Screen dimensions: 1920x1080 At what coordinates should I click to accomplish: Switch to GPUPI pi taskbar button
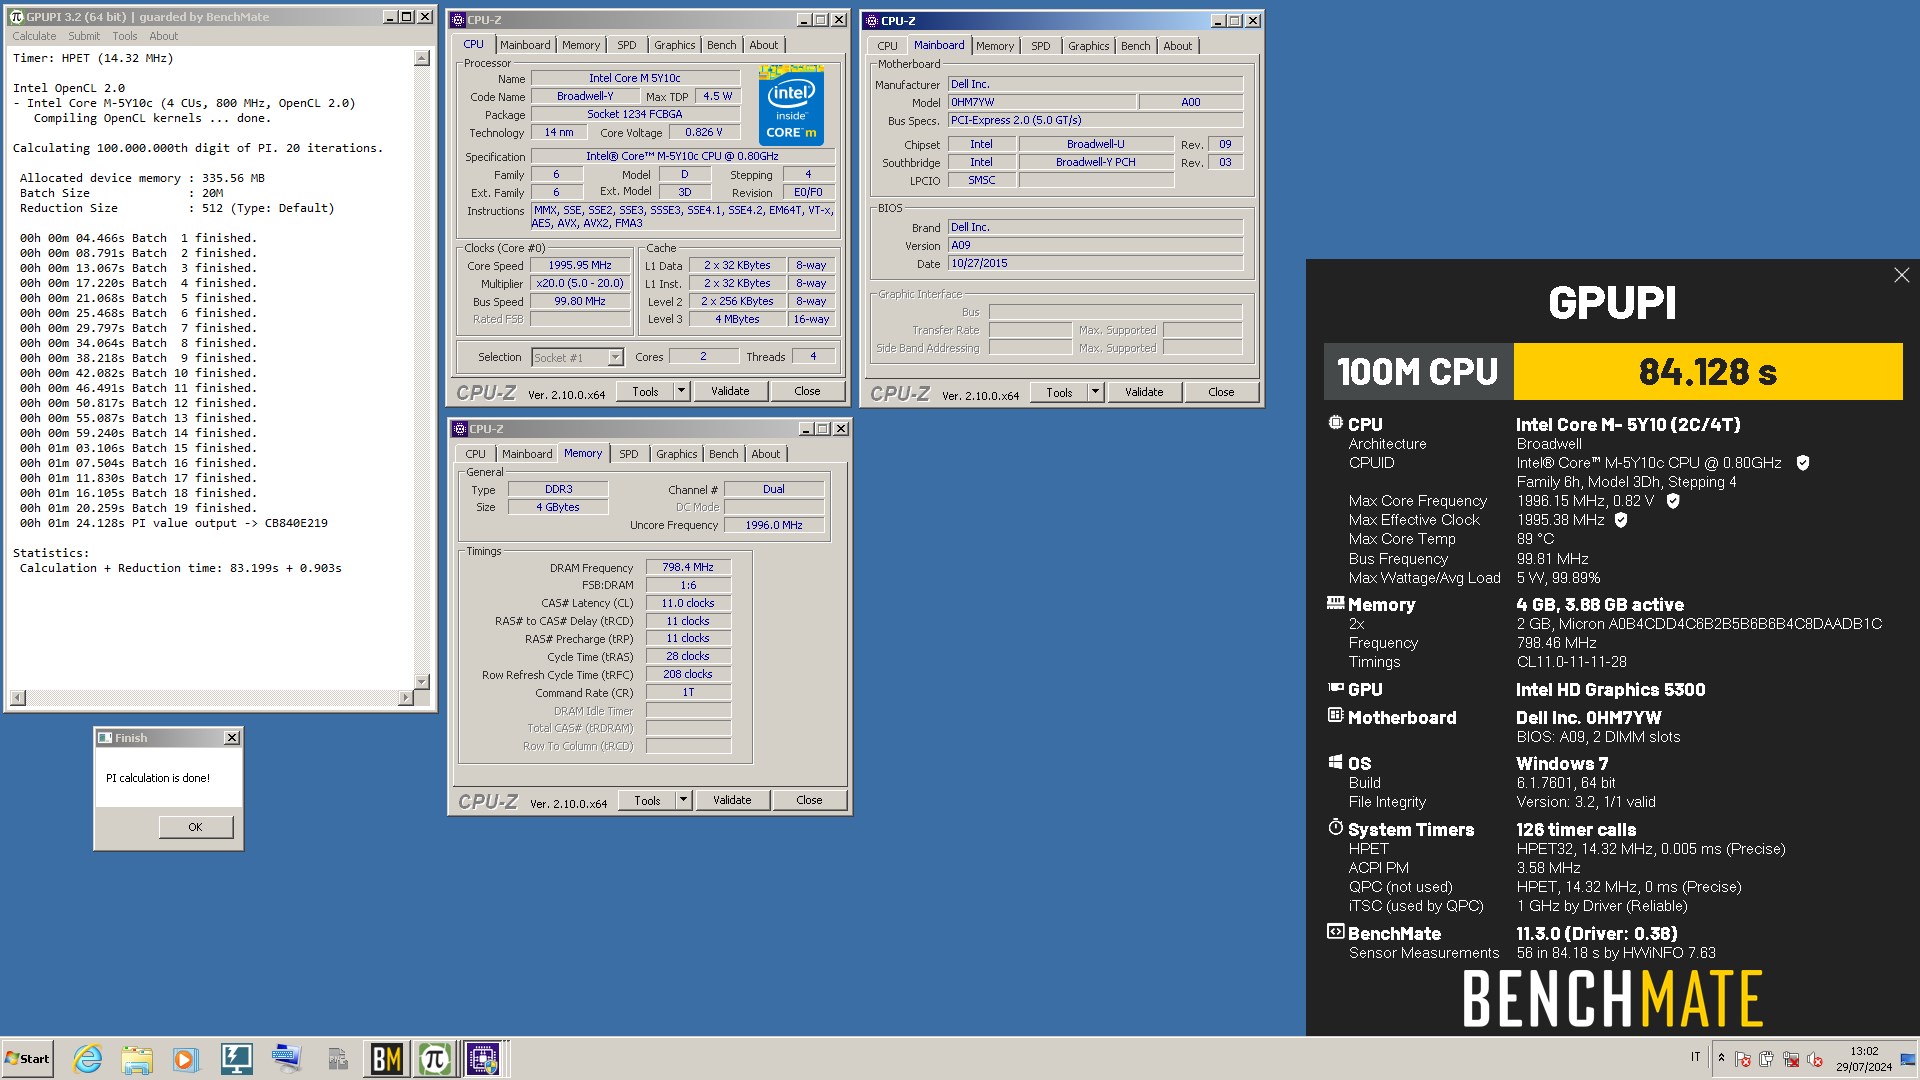(434, 1058)
